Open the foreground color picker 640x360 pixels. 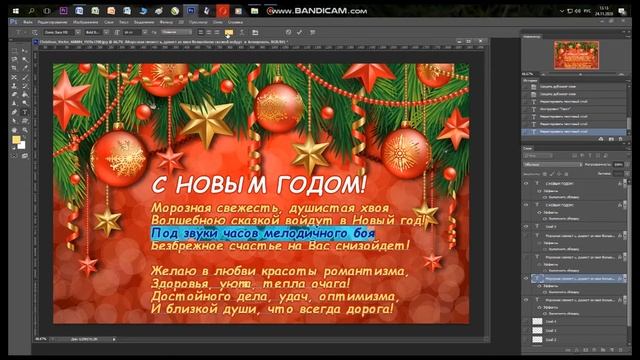click(16, 140)
